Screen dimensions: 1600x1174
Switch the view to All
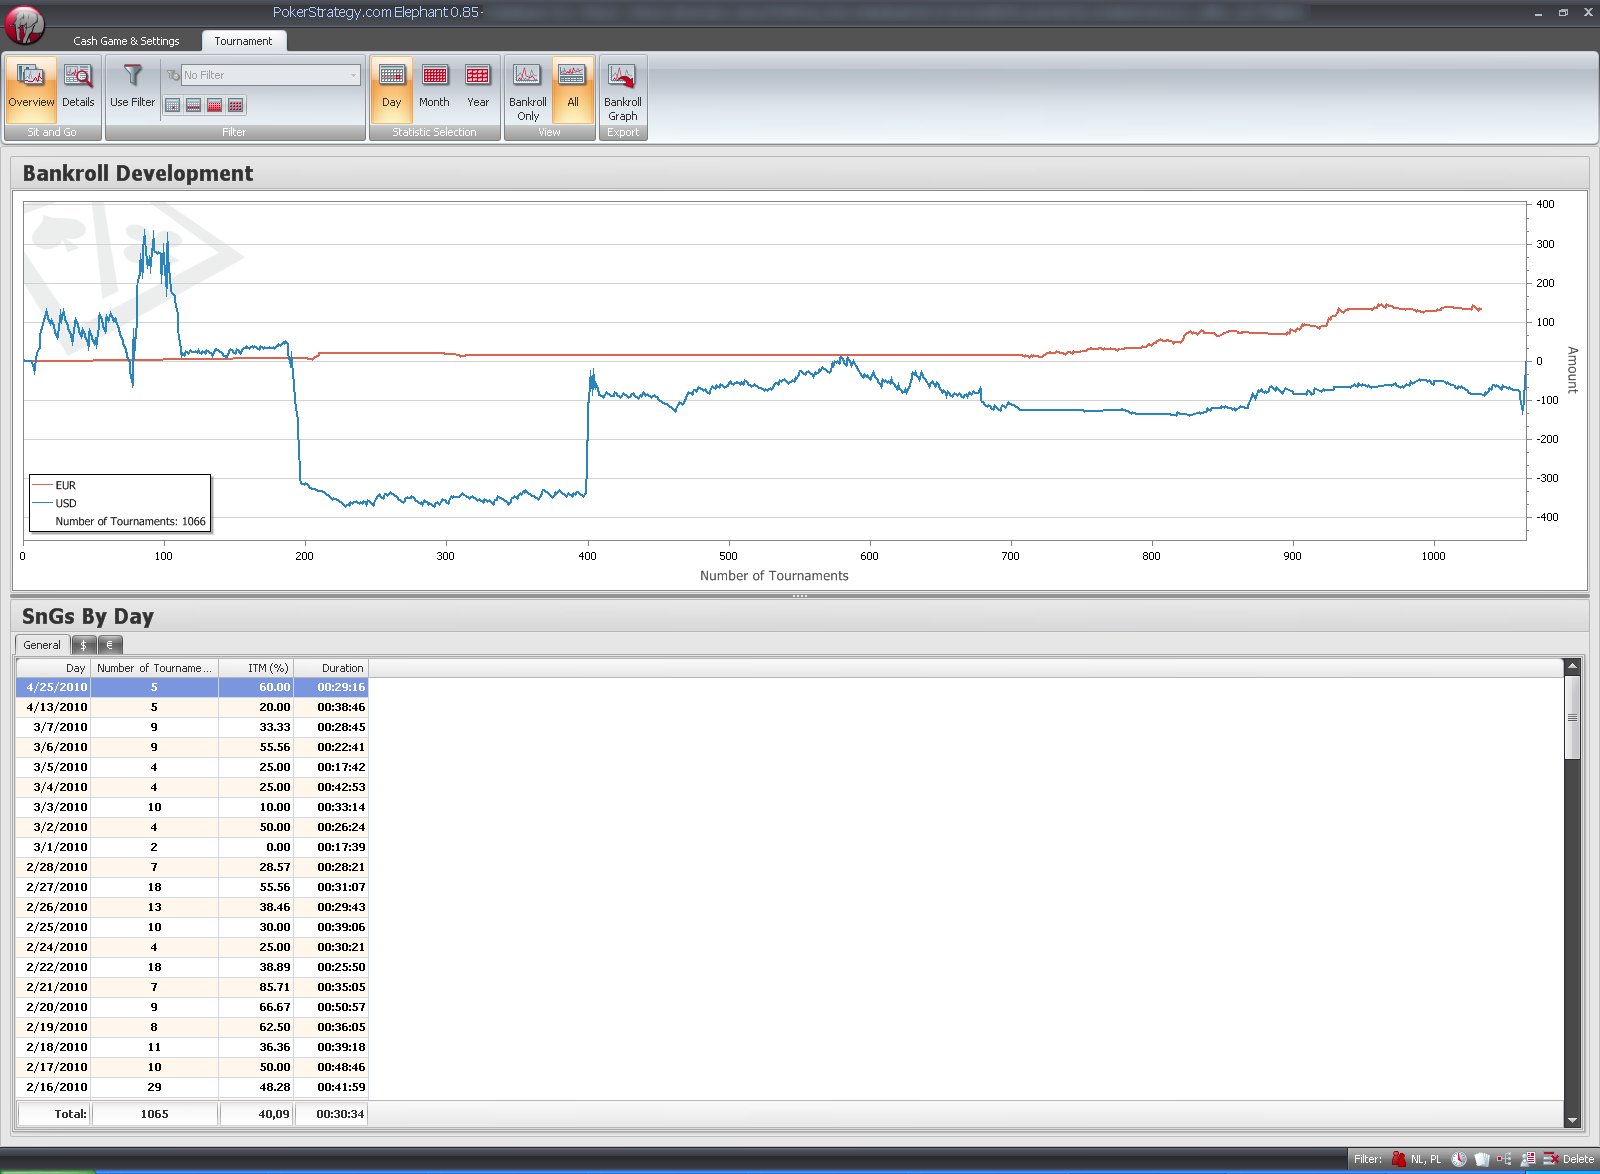[573, 89]
